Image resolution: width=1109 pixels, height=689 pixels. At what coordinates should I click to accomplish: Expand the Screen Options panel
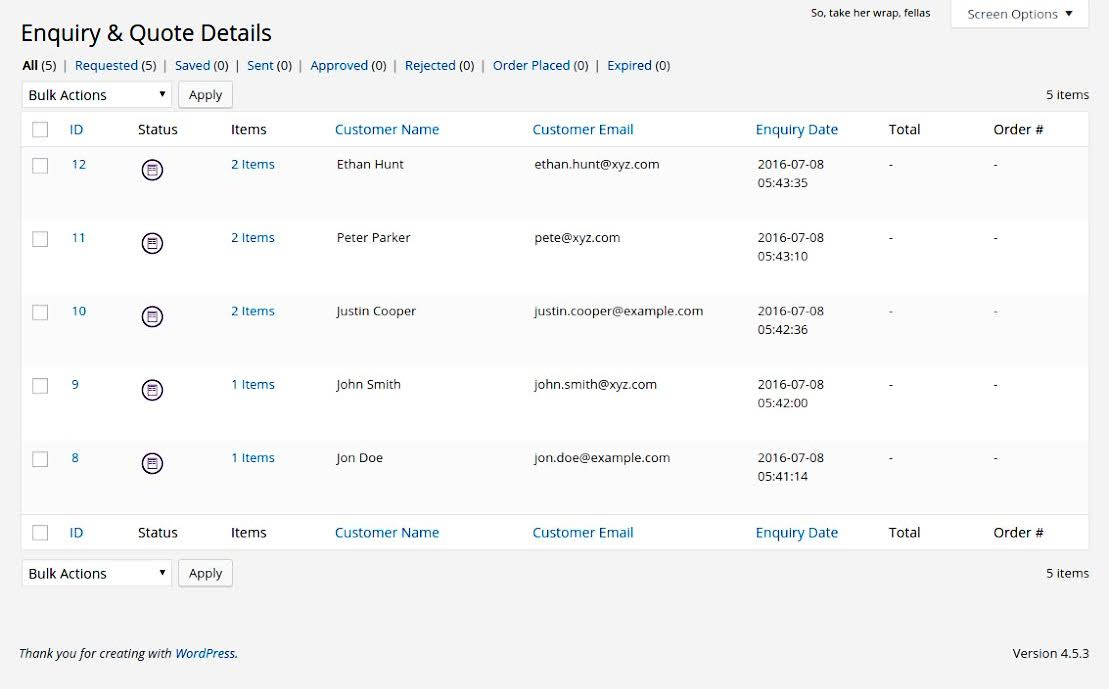(x=1019, y=14)
